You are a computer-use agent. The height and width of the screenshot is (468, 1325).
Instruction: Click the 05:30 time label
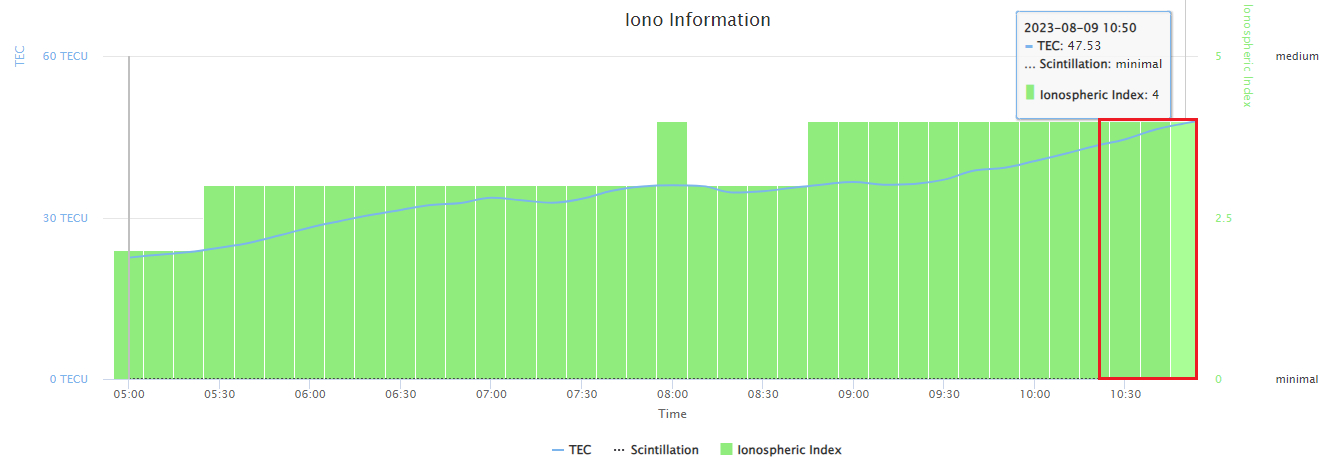219,394
